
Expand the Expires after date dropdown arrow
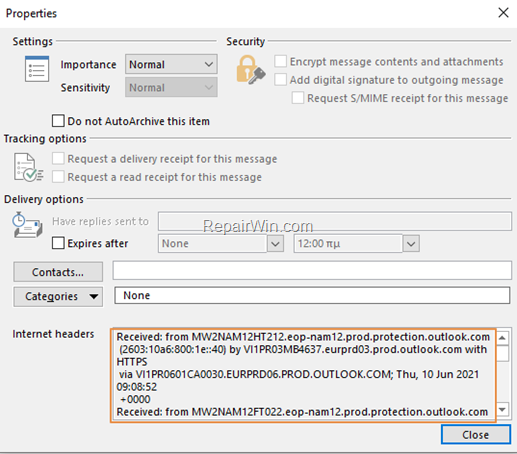pyautogui.click(x=275, y=244)
